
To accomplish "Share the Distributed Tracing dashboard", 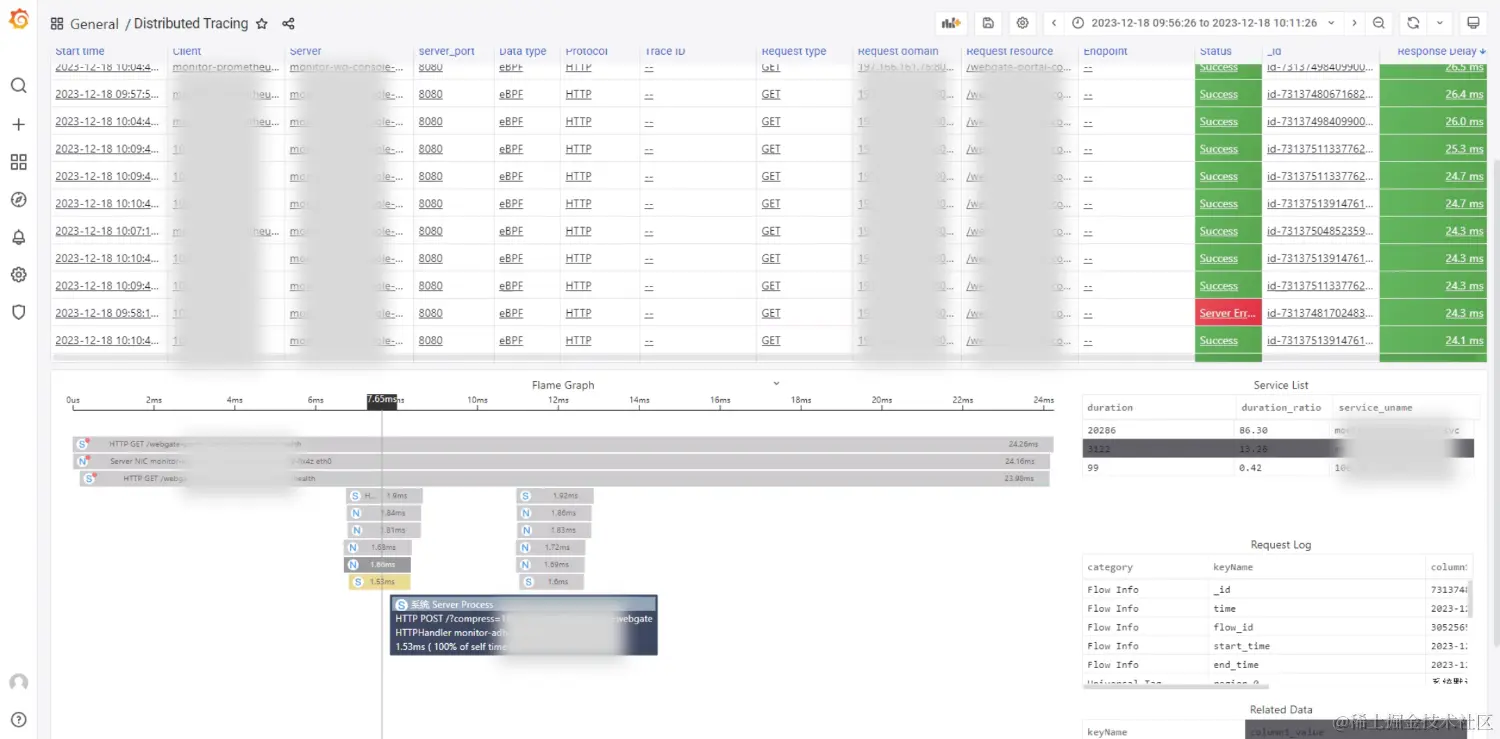I will point(290,23).
